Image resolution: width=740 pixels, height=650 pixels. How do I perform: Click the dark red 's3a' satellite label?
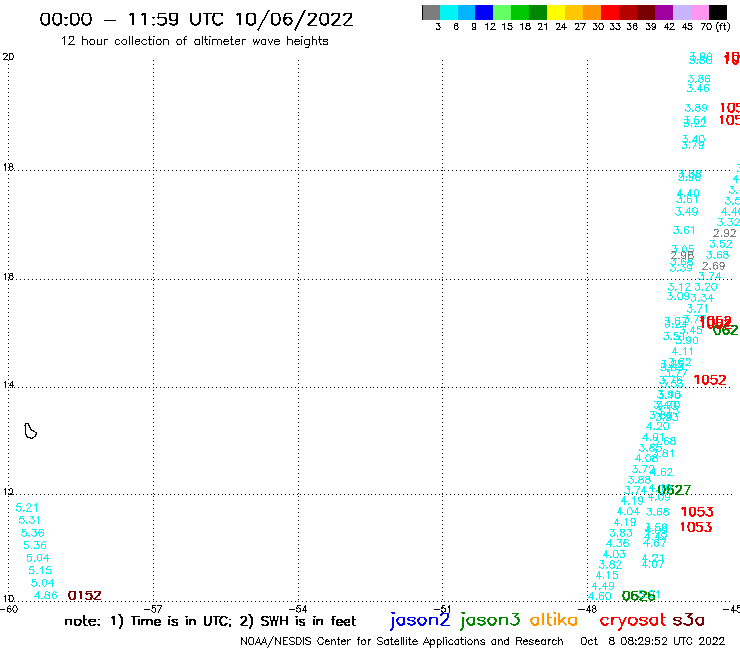pos(688,620)
